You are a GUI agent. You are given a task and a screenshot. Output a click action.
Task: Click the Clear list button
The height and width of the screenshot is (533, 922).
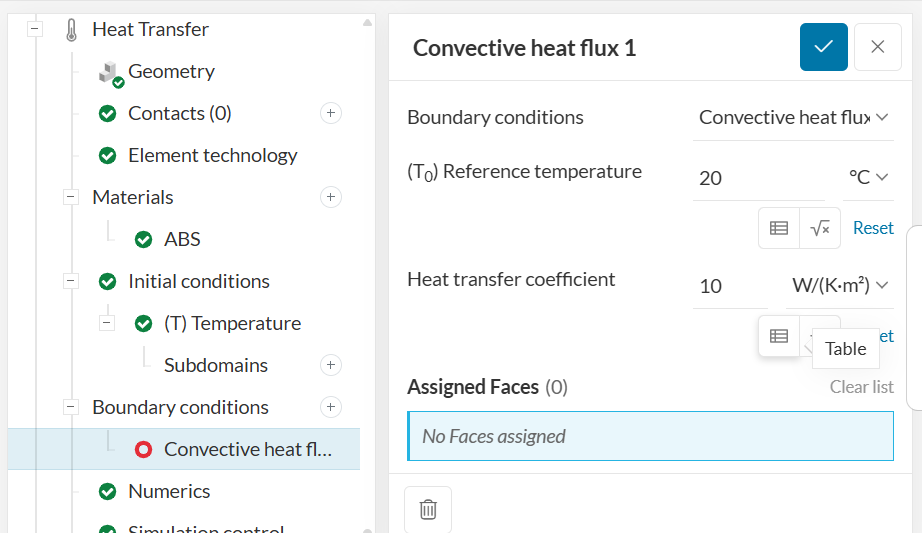[x=861, y=387]
